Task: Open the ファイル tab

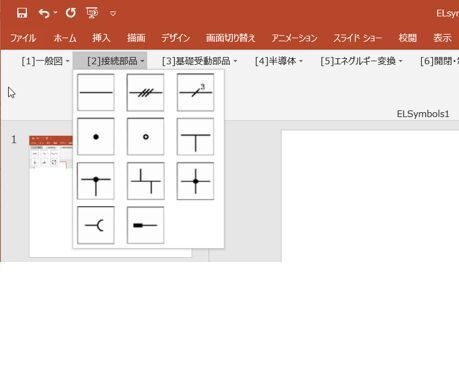Action: coord(23,38)
